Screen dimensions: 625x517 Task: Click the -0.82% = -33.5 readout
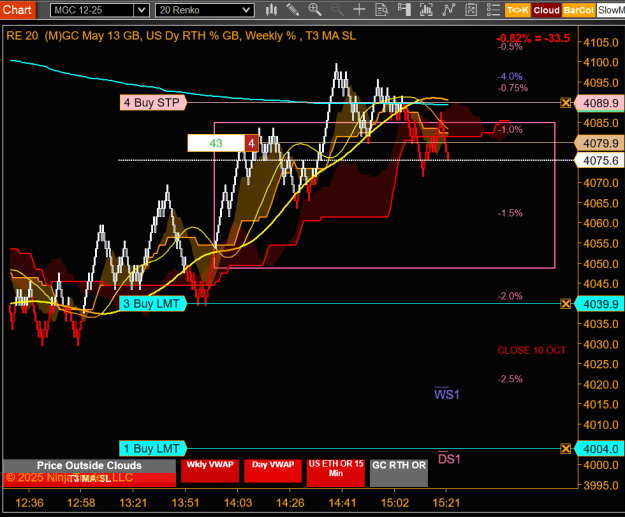(533, 38)
